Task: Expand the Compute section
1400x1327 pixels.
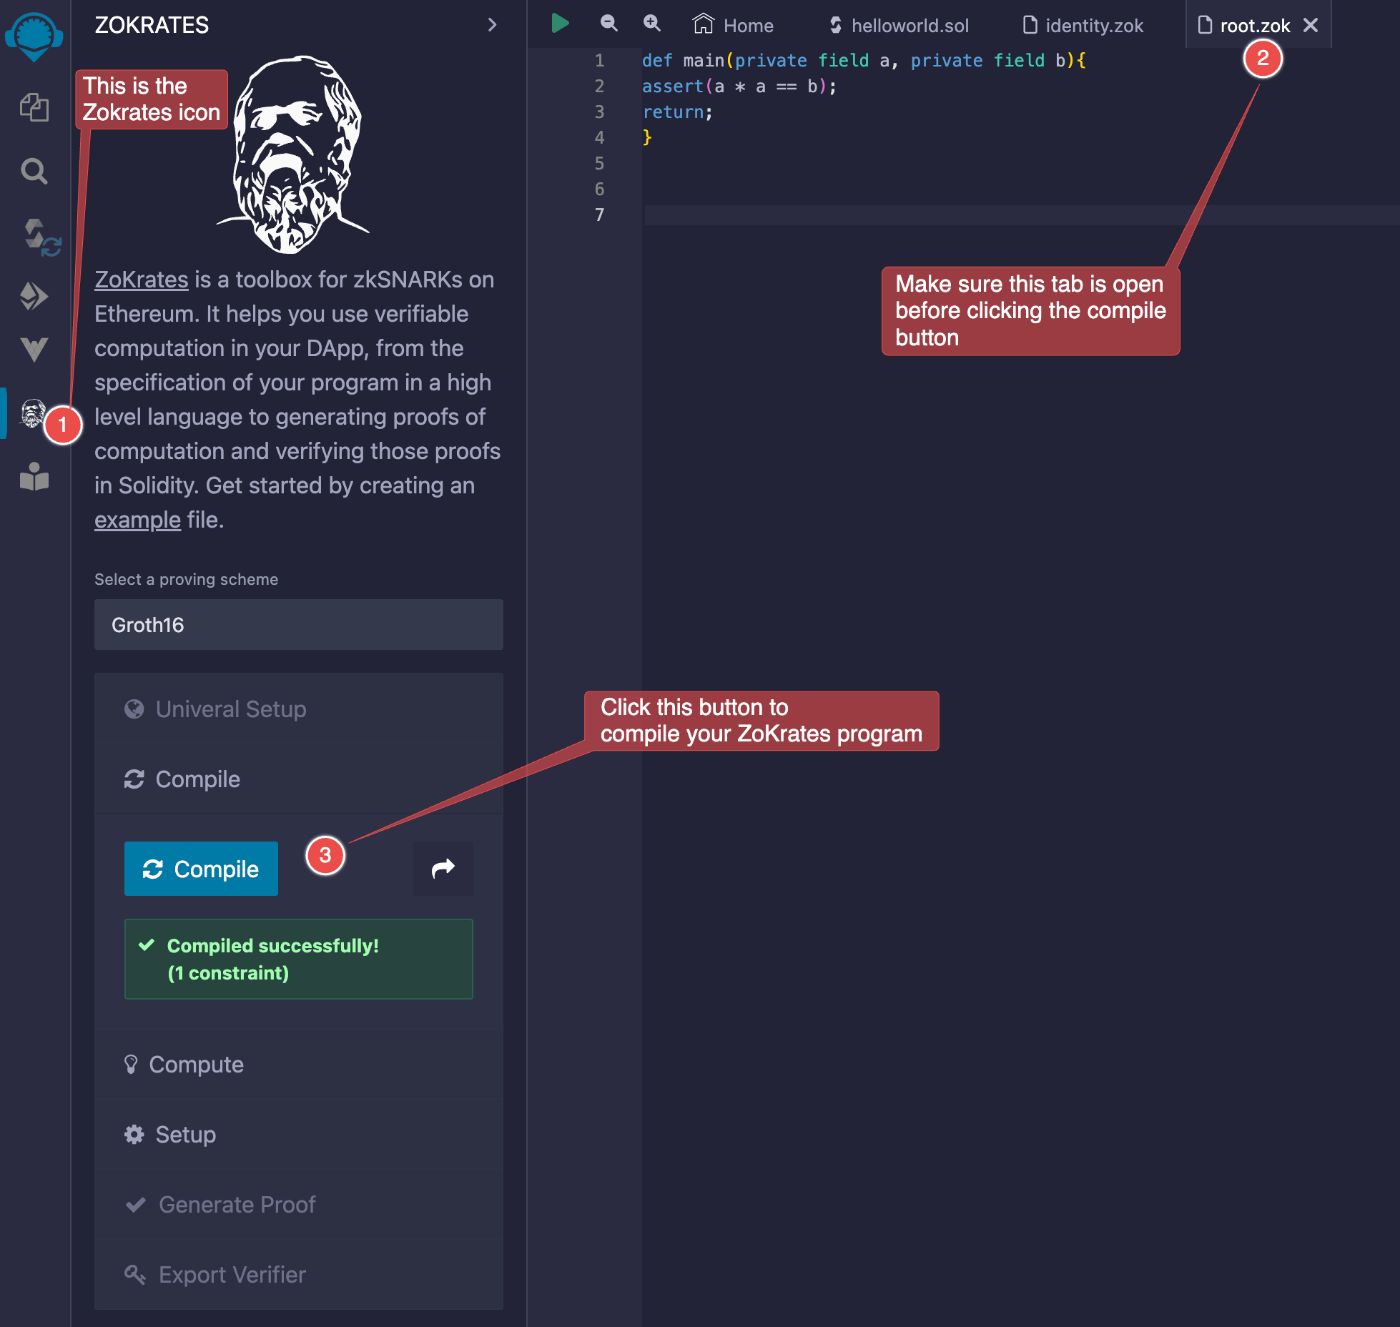Action: [196, 1065]
